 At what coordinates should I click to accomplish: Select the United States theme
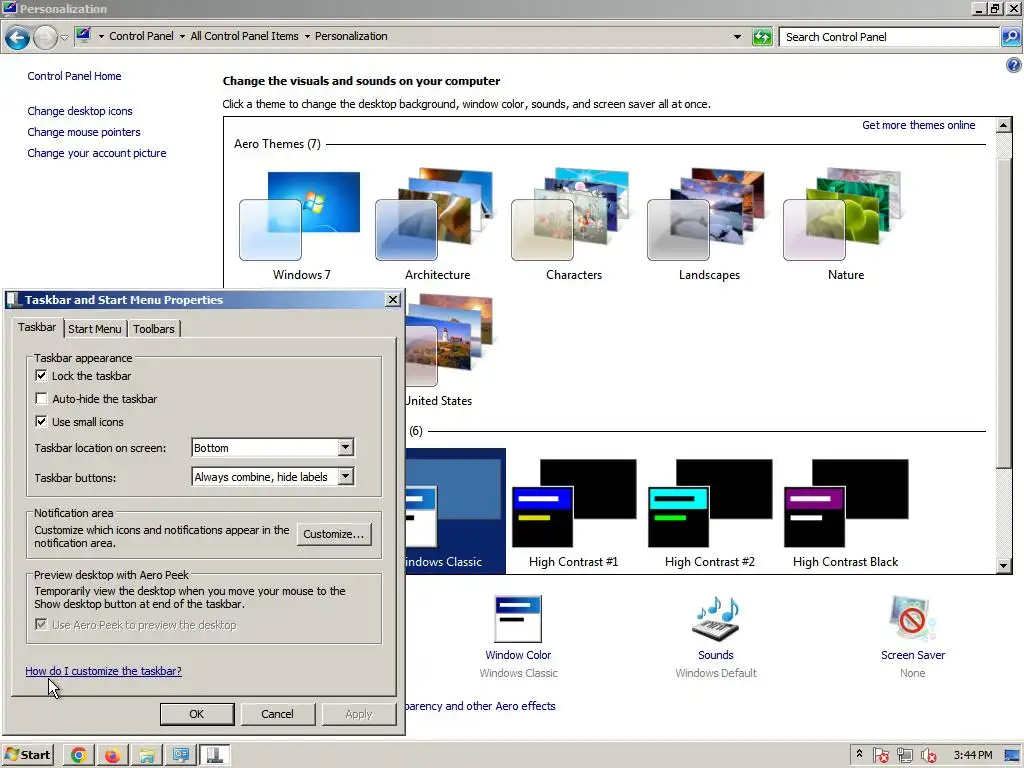click(449, 351)
